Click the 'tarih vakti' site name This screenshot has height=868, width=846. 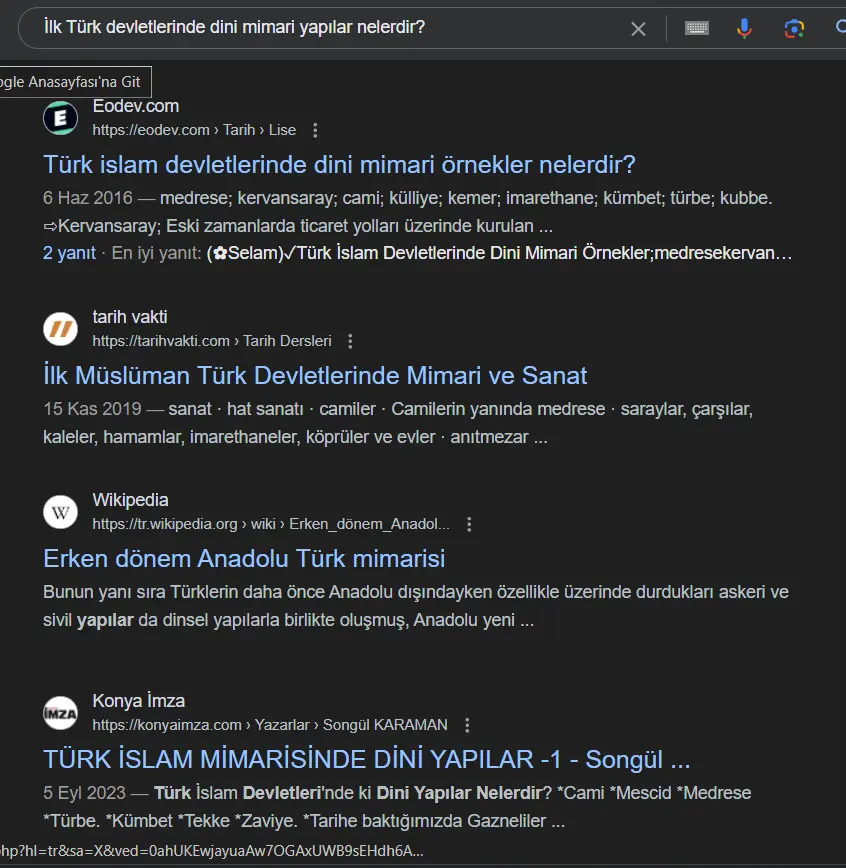pos(130,317)
